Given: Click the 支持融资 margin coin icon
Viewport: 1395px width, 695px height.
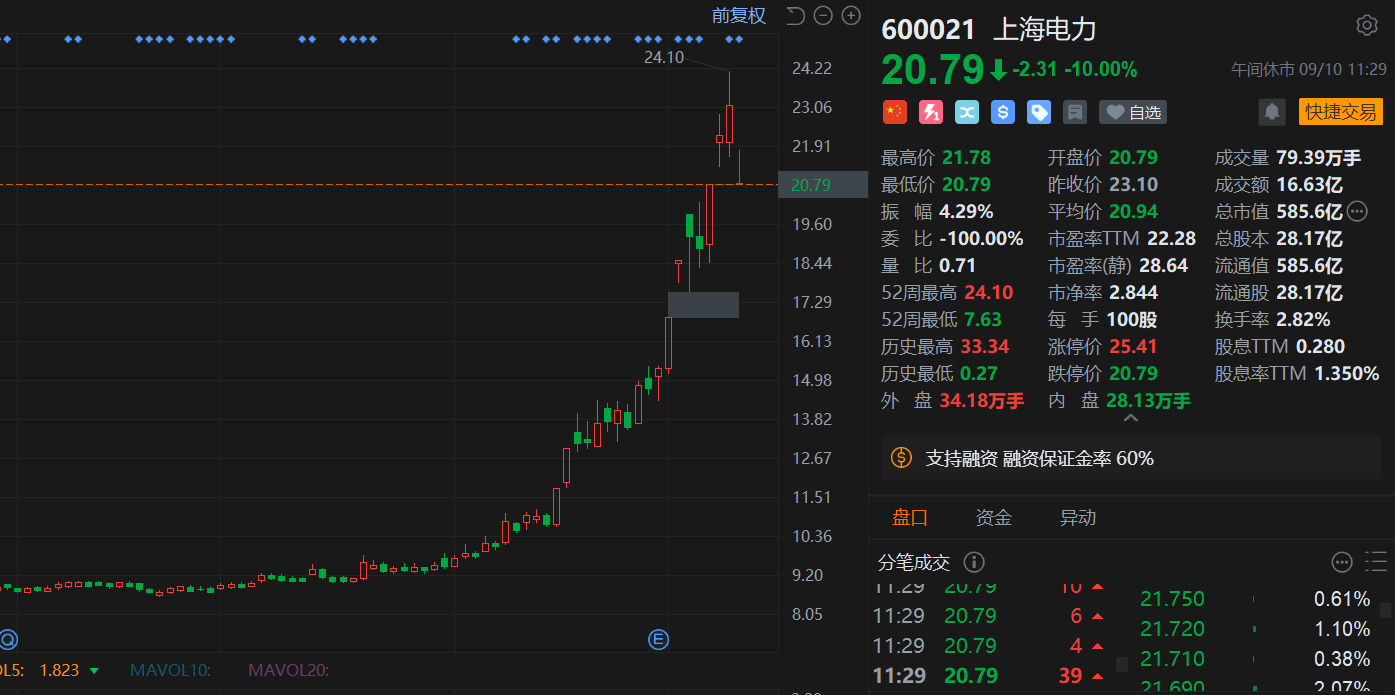Looking at the screenshot, I should pos(902,458).
